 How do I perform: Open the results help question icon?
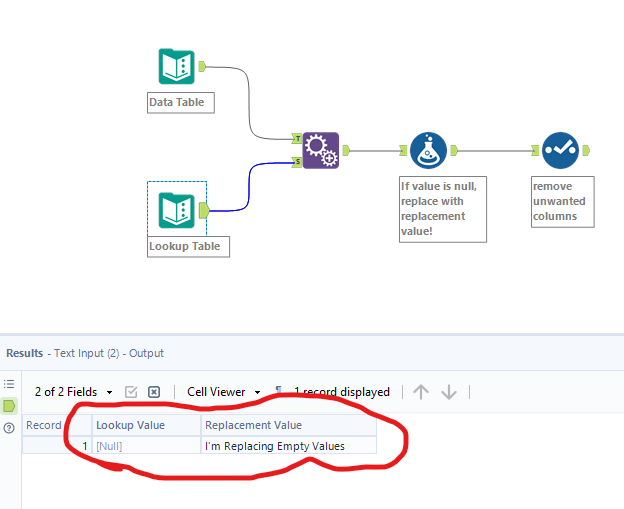[x=9, y=428]
